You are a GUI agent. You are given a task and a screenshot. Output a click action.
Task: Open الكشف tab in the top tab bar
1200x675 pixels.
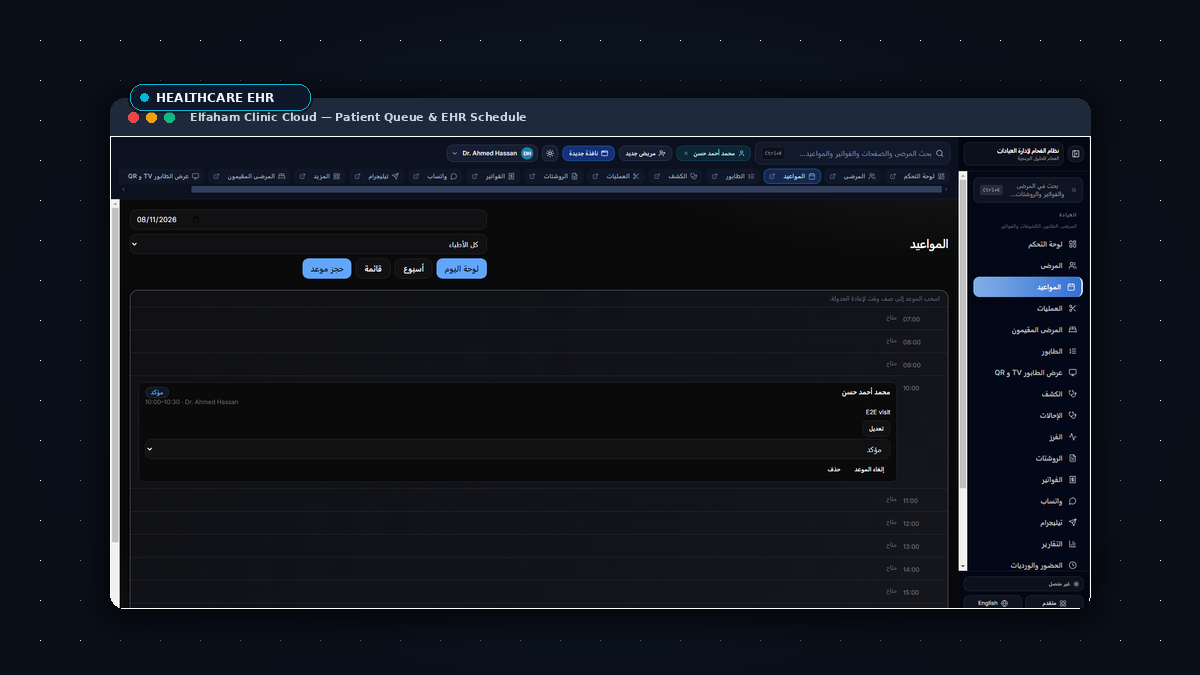click(674, 176)
